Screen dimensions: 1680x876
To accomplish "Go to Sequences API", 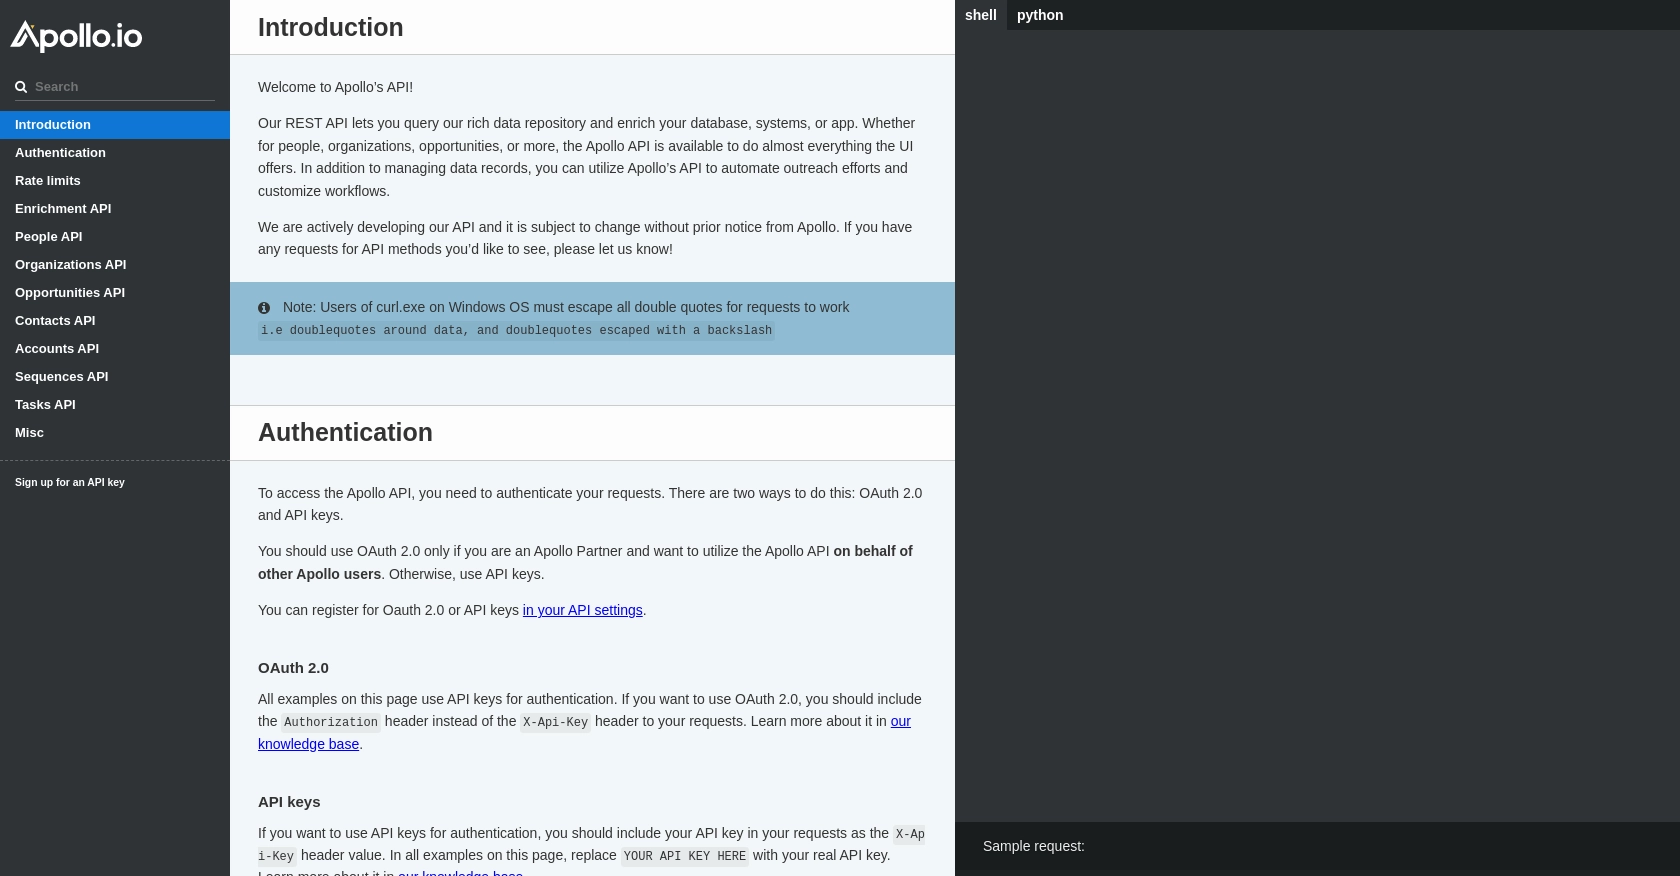I will [115, 377].
